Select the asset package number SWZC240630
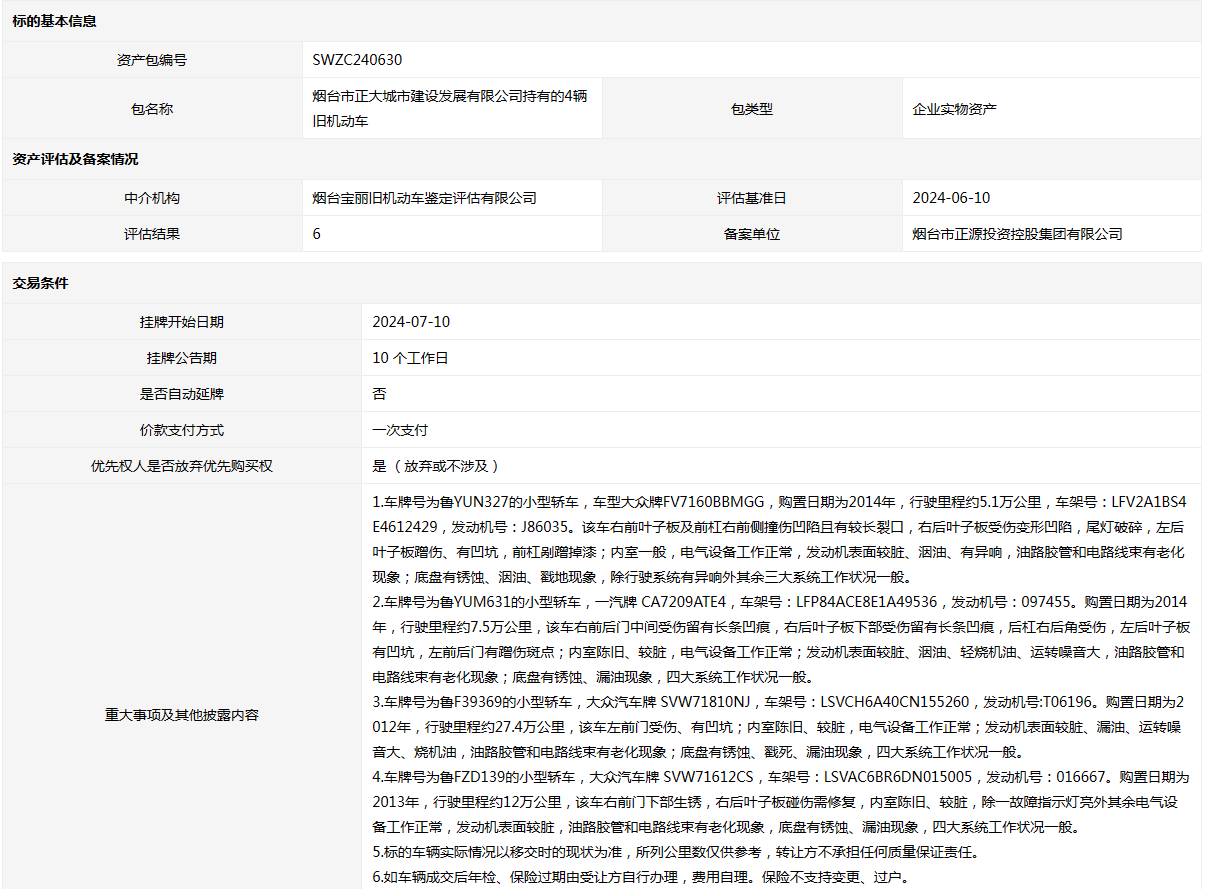 (x=357, y=60)
